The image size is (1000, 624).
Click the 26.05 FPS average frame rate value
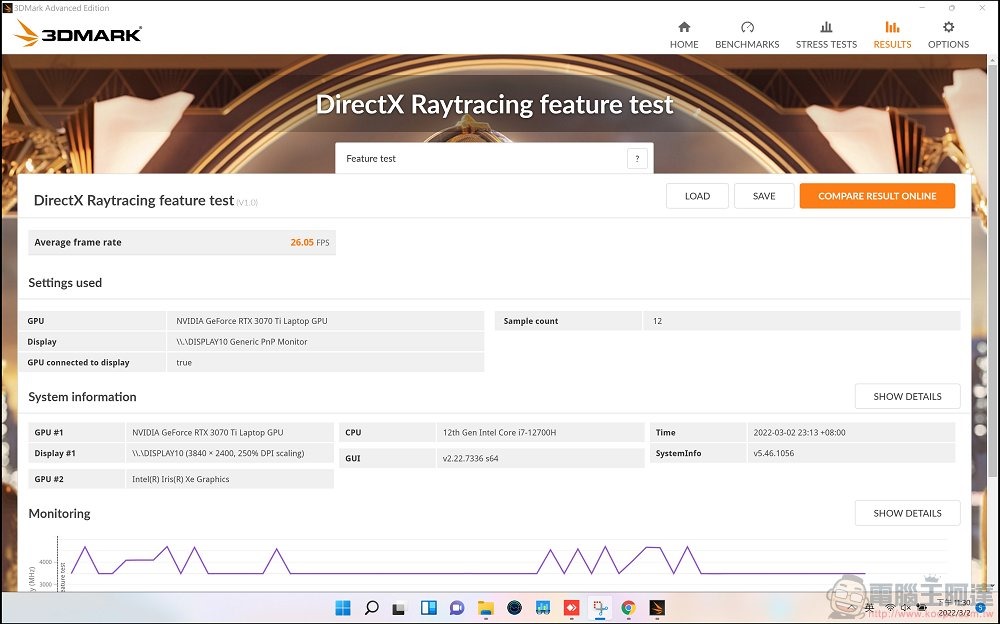[x=310, y=242]
